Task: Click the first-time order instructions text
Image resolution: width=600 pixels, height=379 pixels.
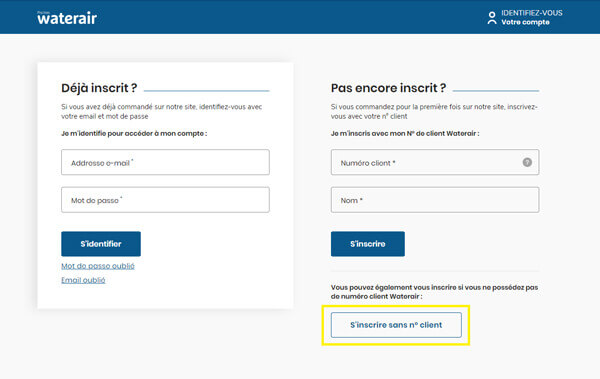Action: 434,111
